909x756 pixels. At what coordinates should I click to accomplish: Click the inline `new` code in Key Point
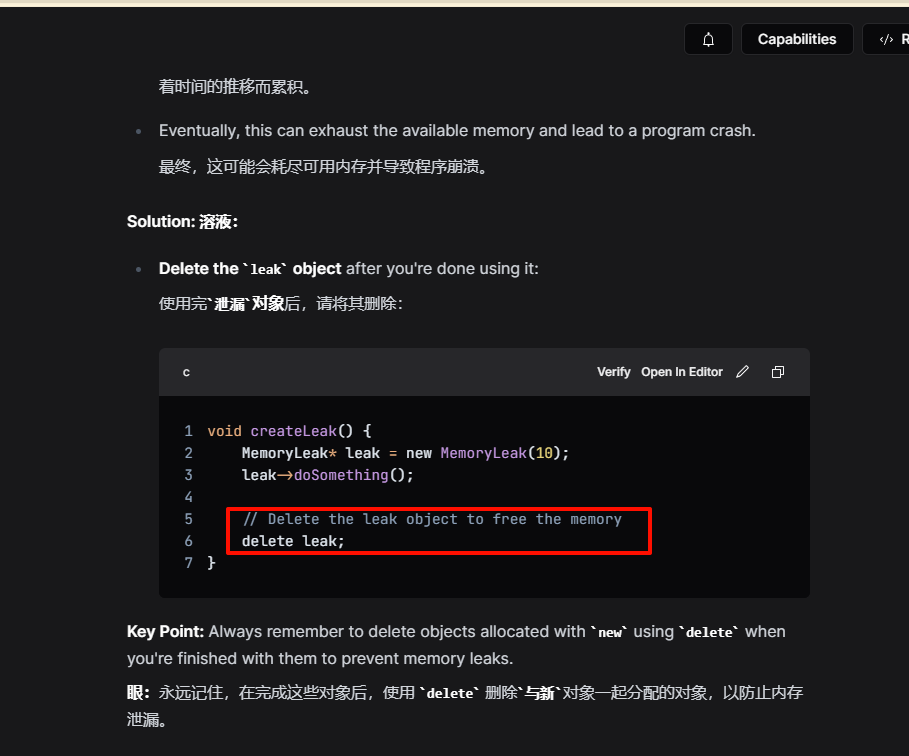tap(610, 633)
